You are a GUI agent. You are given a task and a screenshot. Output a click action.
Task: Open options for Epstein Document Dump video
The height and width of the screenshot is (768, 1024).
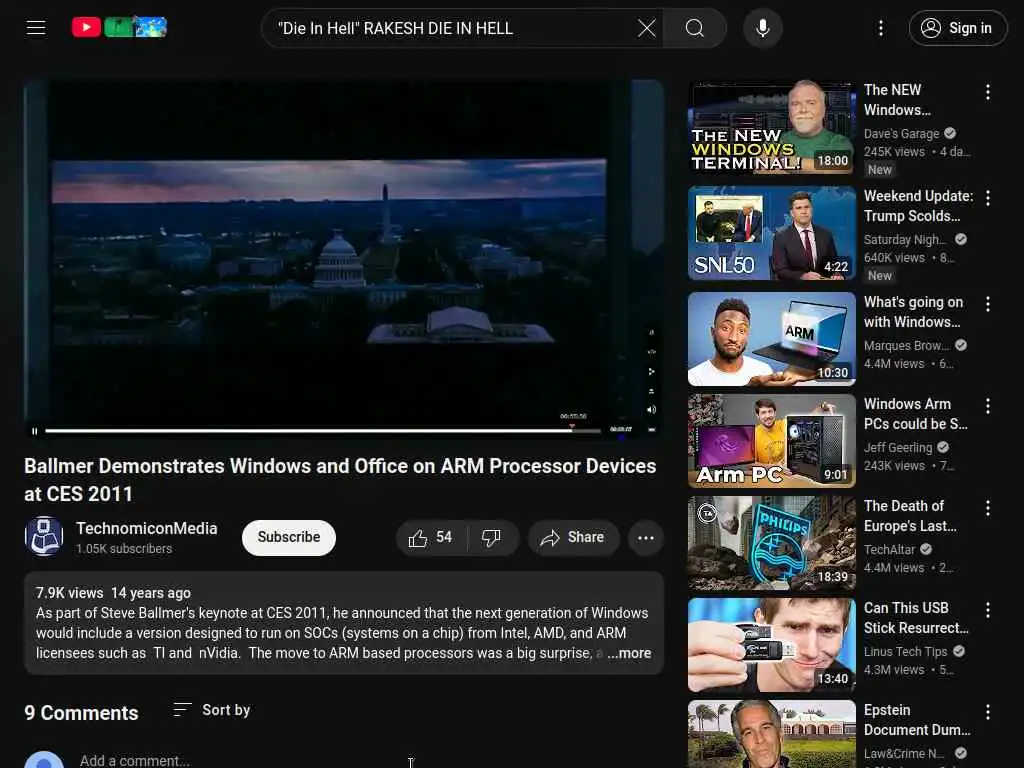click(987, 711)
